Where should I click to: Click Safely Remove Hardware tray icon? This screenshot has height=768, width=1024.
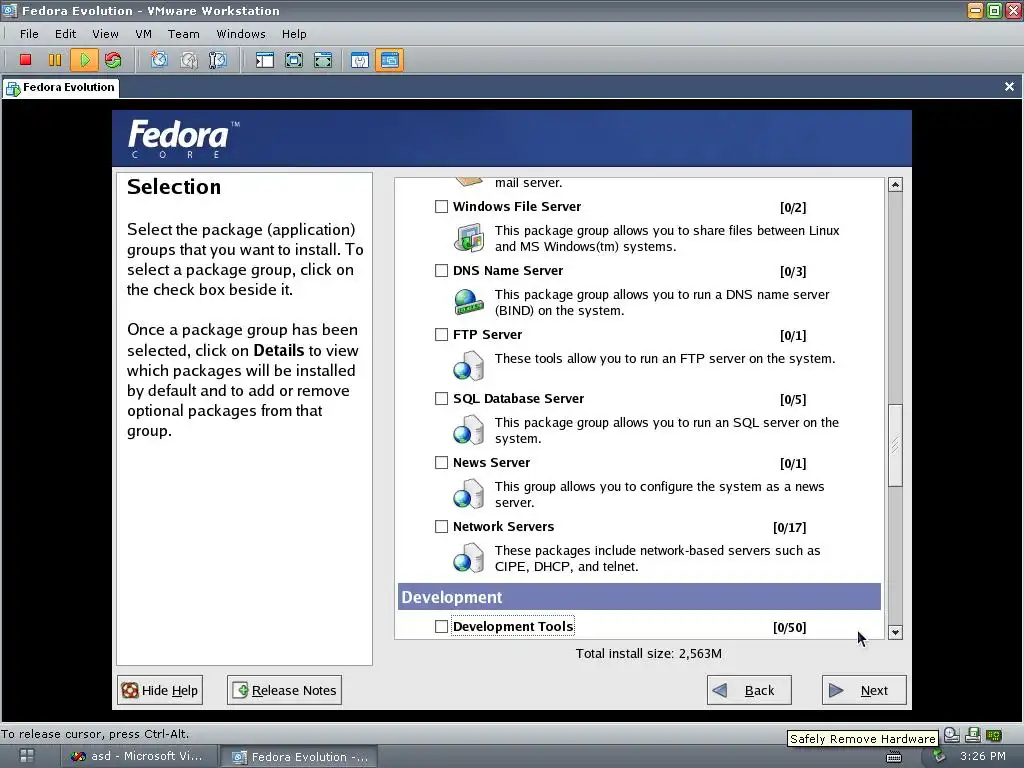click(x=939, y=756)
